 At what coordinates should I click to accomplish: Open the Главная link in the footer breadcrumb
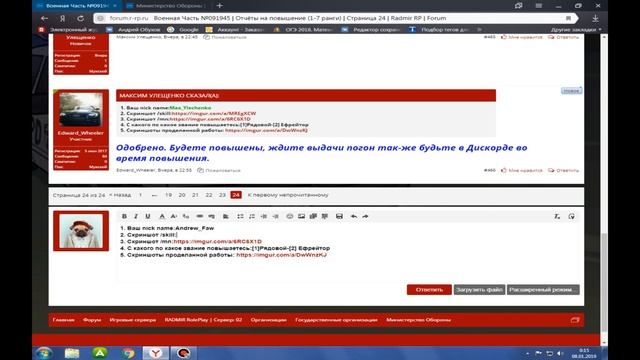click(x=64, y=320)
